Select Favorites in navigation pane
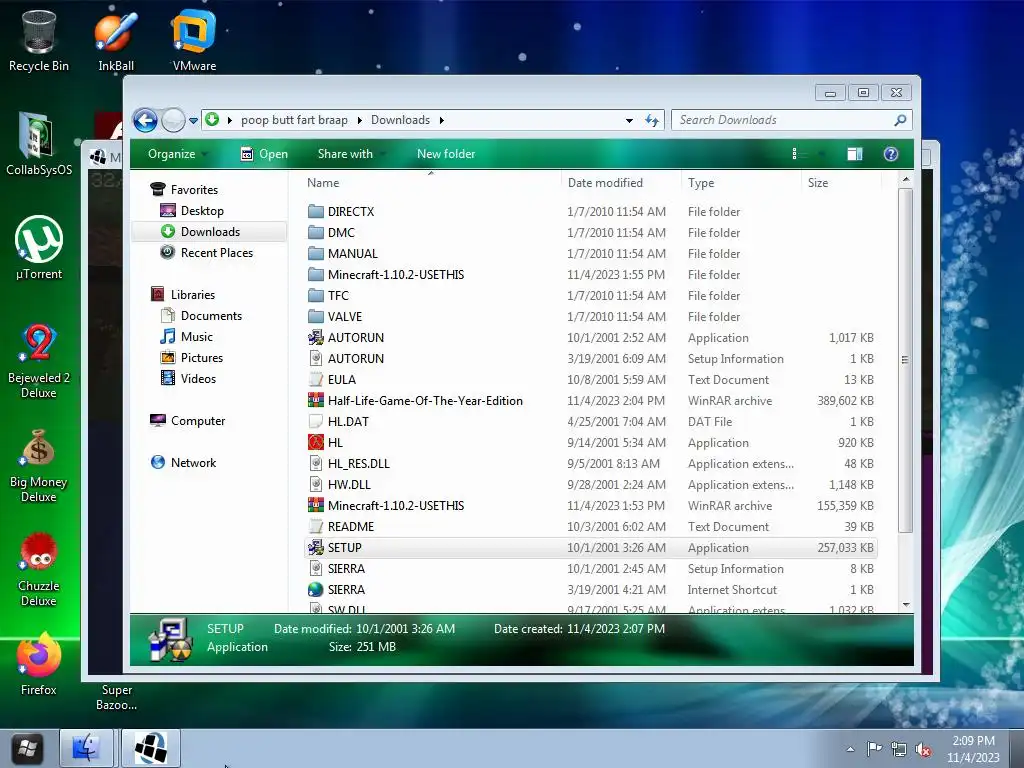Image resolution: width=1024 pixels, height=768 pixels. tap(194, 189)
